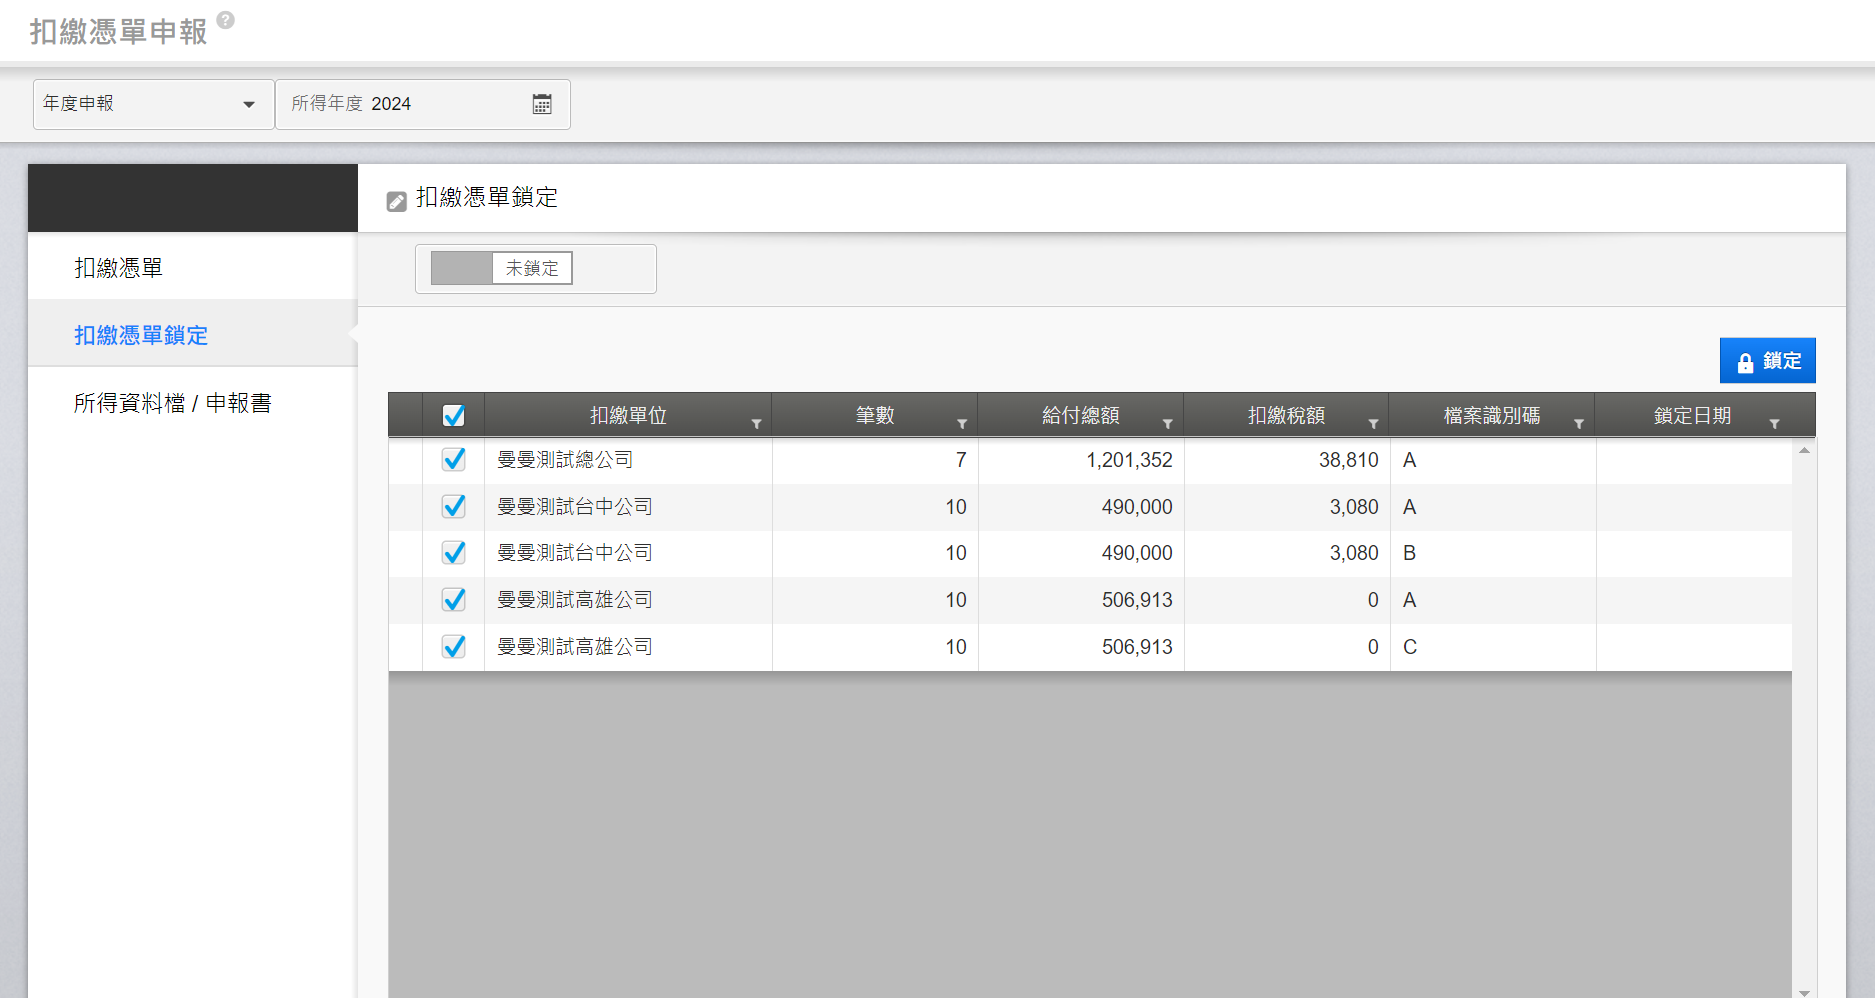
Task: Select the 扣繳憑單鎖定 sidebar item
Action: pyautogui.click(x=141, y=335)
